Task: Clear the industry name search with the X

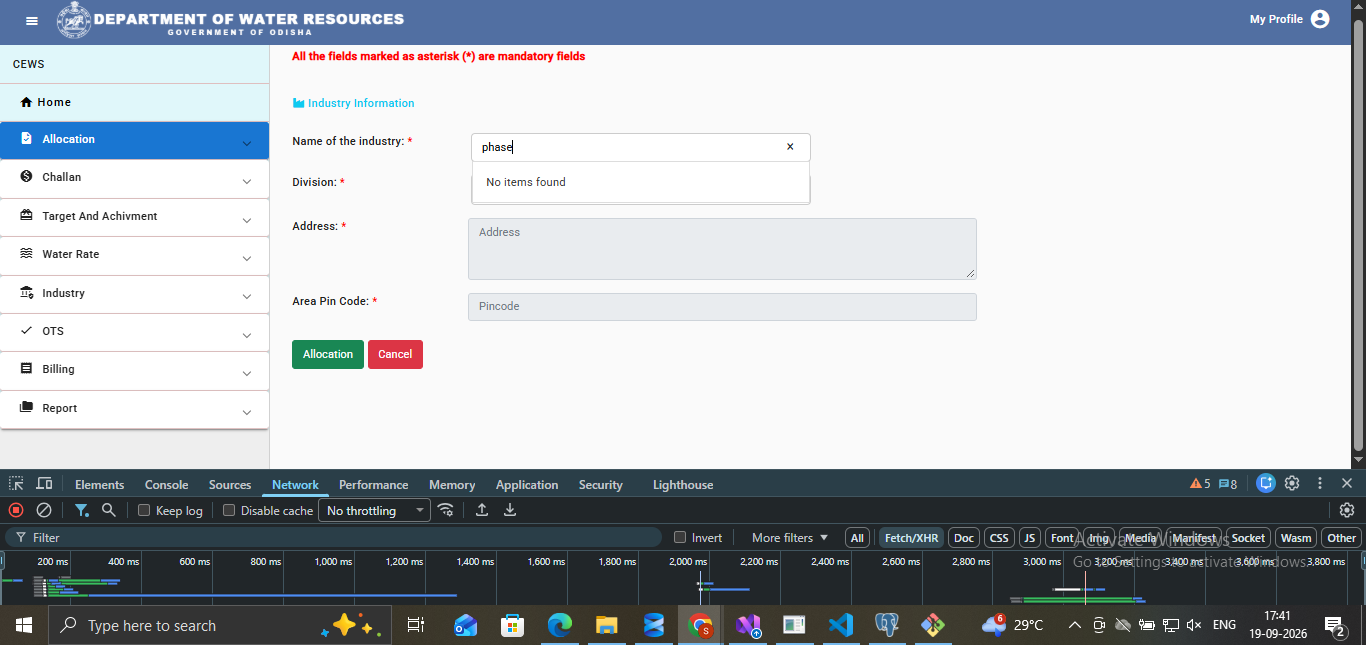Action: 790,147
